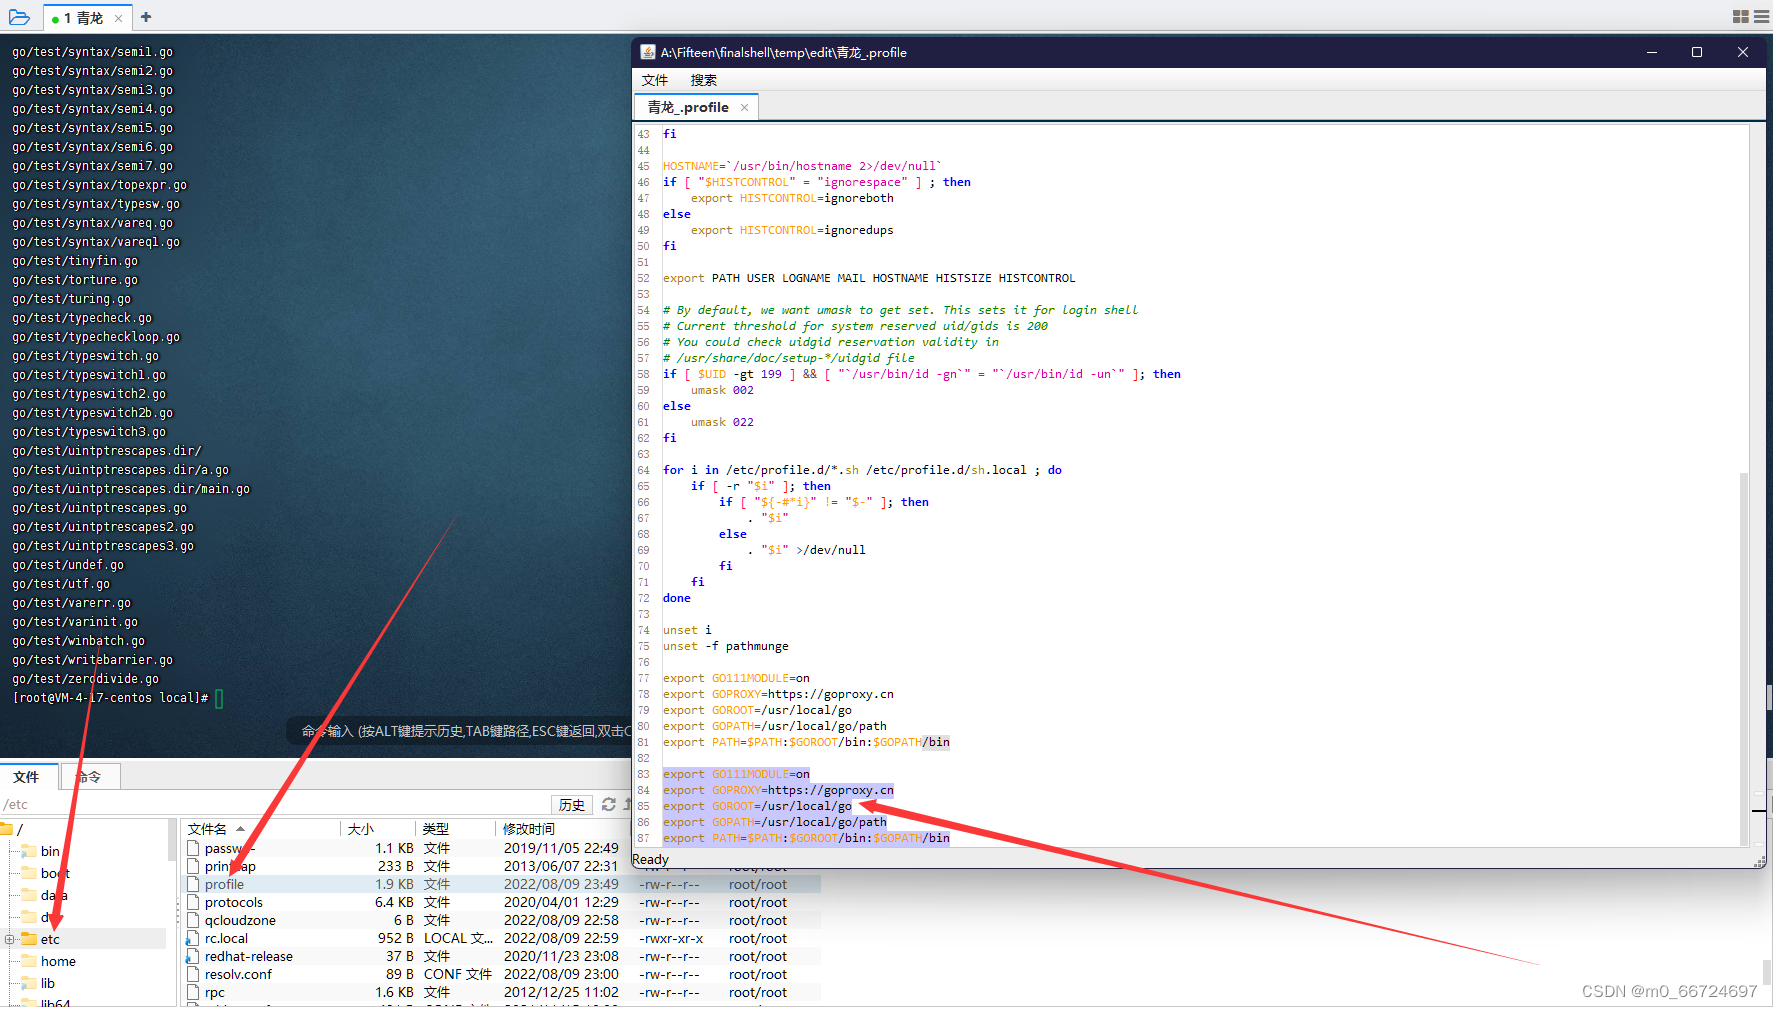Screen dimensions: 1773x1009
Task: Click the Java icon in the editor title bar
Action: tap(648, 52)
